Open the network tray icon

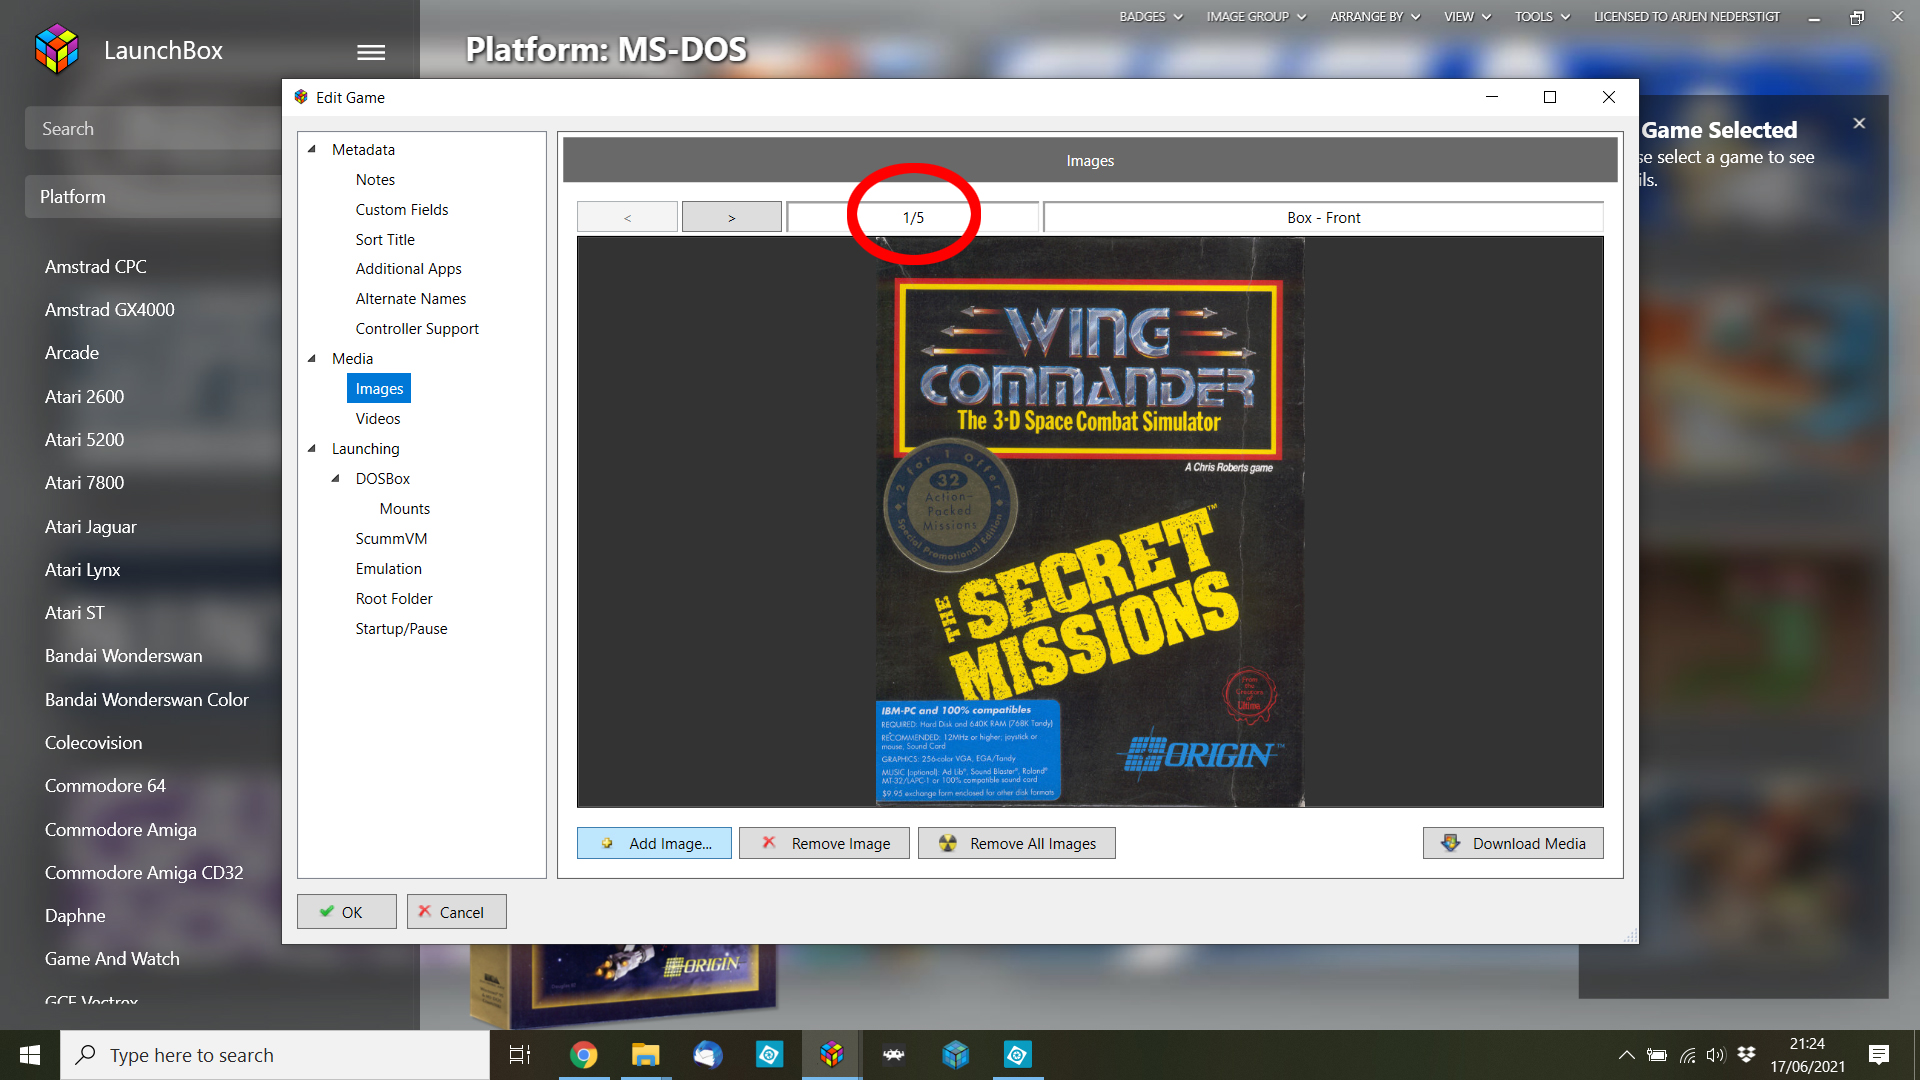click(x=1687, y=1055)
